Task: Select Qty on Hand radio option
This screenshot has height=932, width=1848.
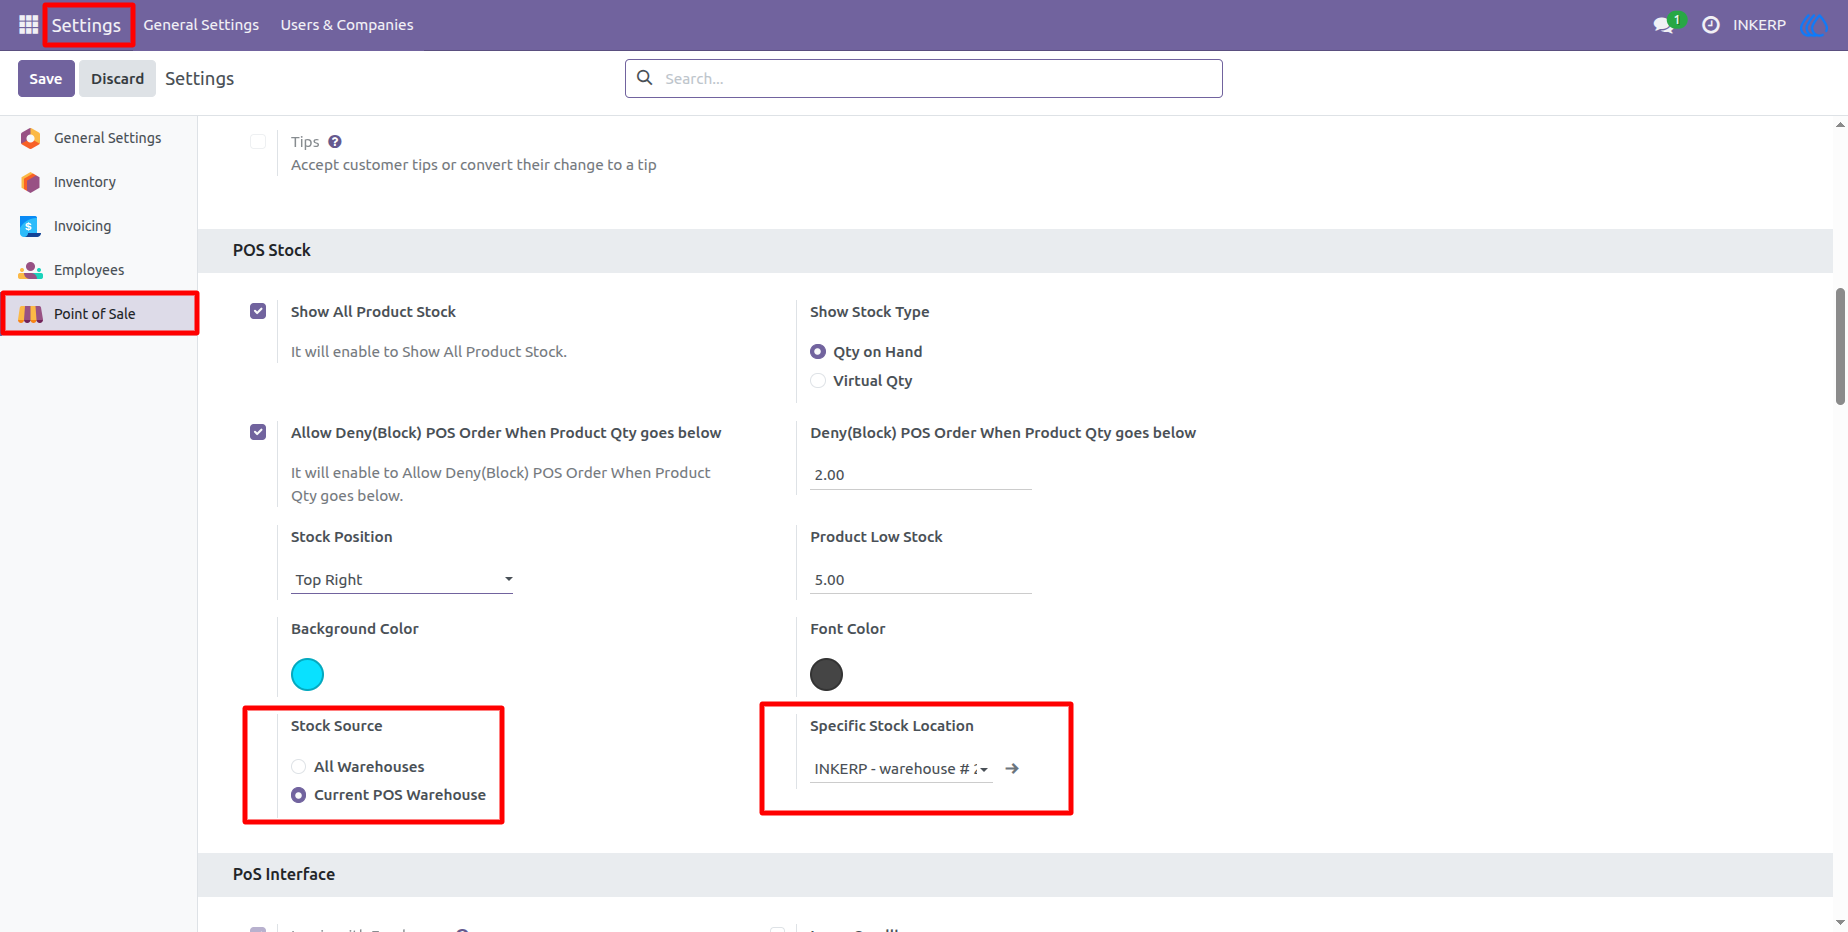Action: 818,352
